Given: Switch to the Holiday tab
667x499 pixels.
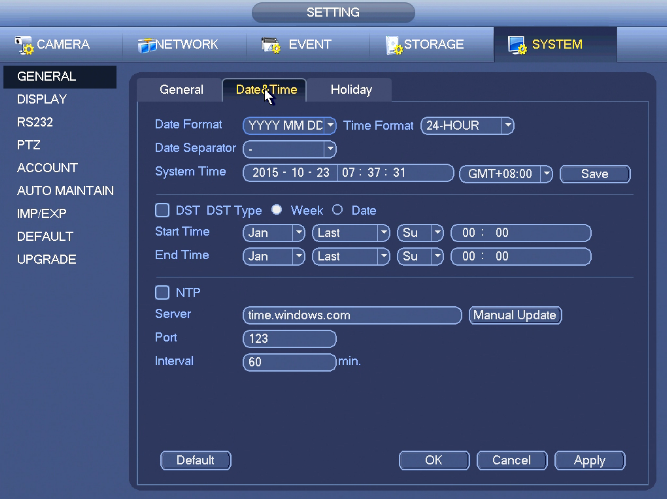Looking at the screenshot, I should coord(351,90).
